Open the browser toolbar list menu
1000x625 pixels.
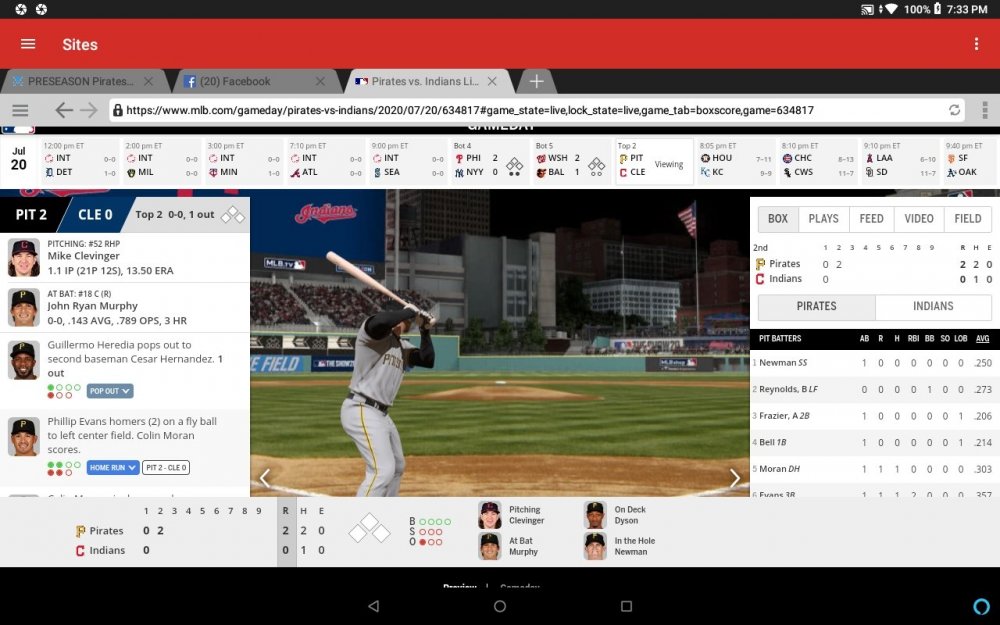click(x=20, y=110)
